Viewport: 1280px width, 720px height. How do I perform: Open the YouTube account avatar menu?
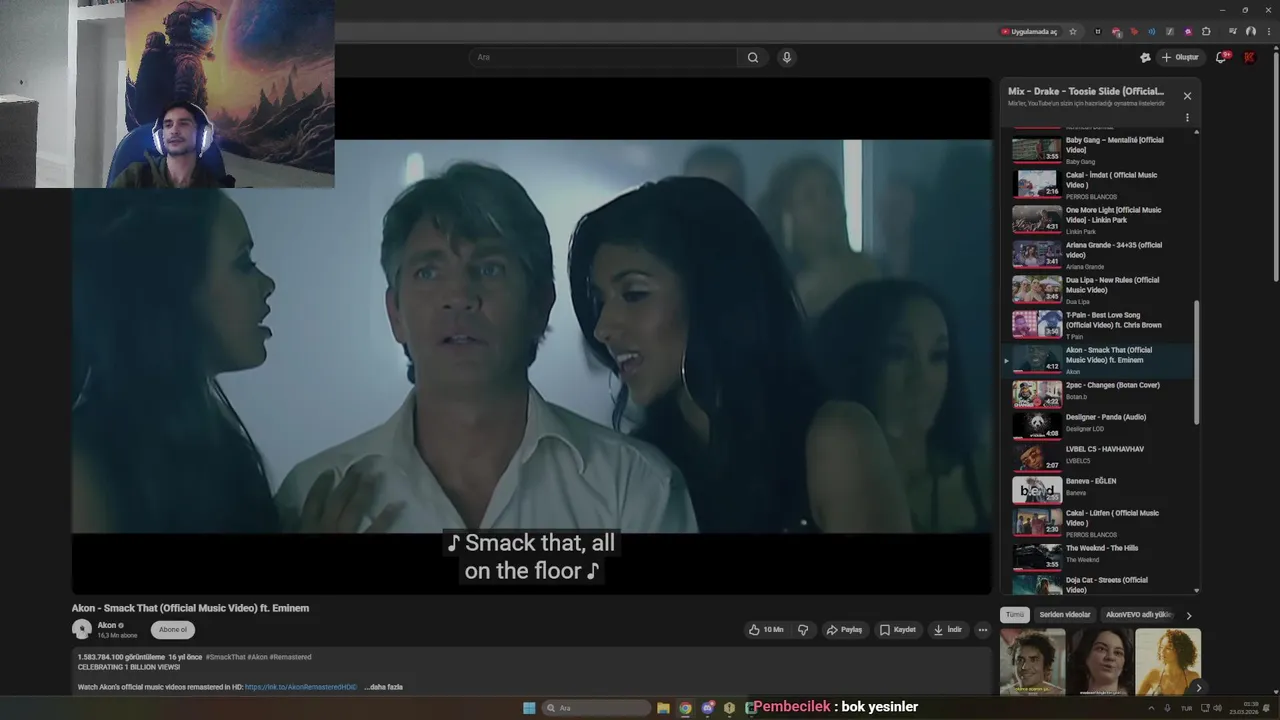click(1249, 57)
